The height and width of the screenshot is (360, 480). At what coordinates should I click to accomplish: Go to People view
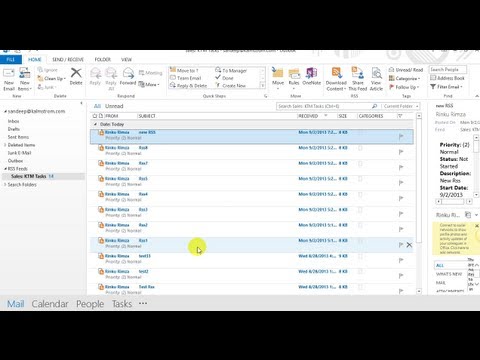pyautogui.click(x=90, y=304)
